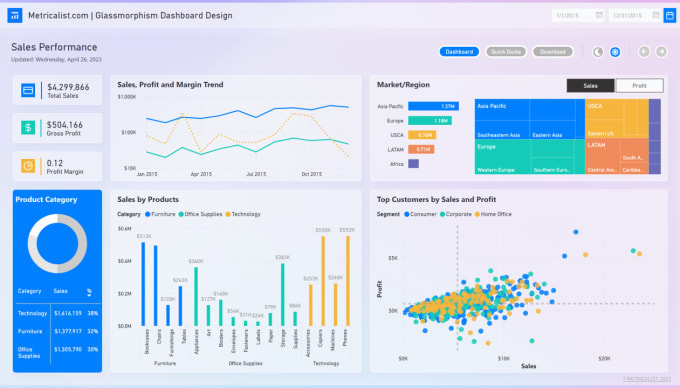Select the Europe bar 1.18M
The width and height of the screenshot is (680, 388).
[x=430, y=121]
